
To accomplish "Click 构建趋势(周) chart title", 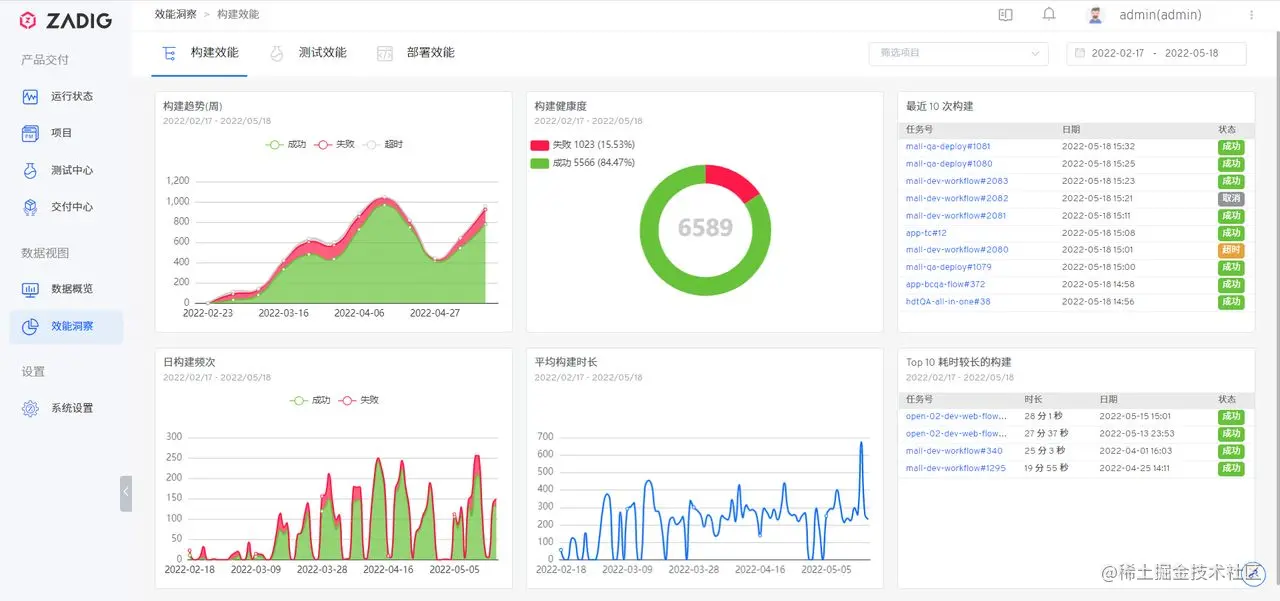I will (x=192, y=106).
